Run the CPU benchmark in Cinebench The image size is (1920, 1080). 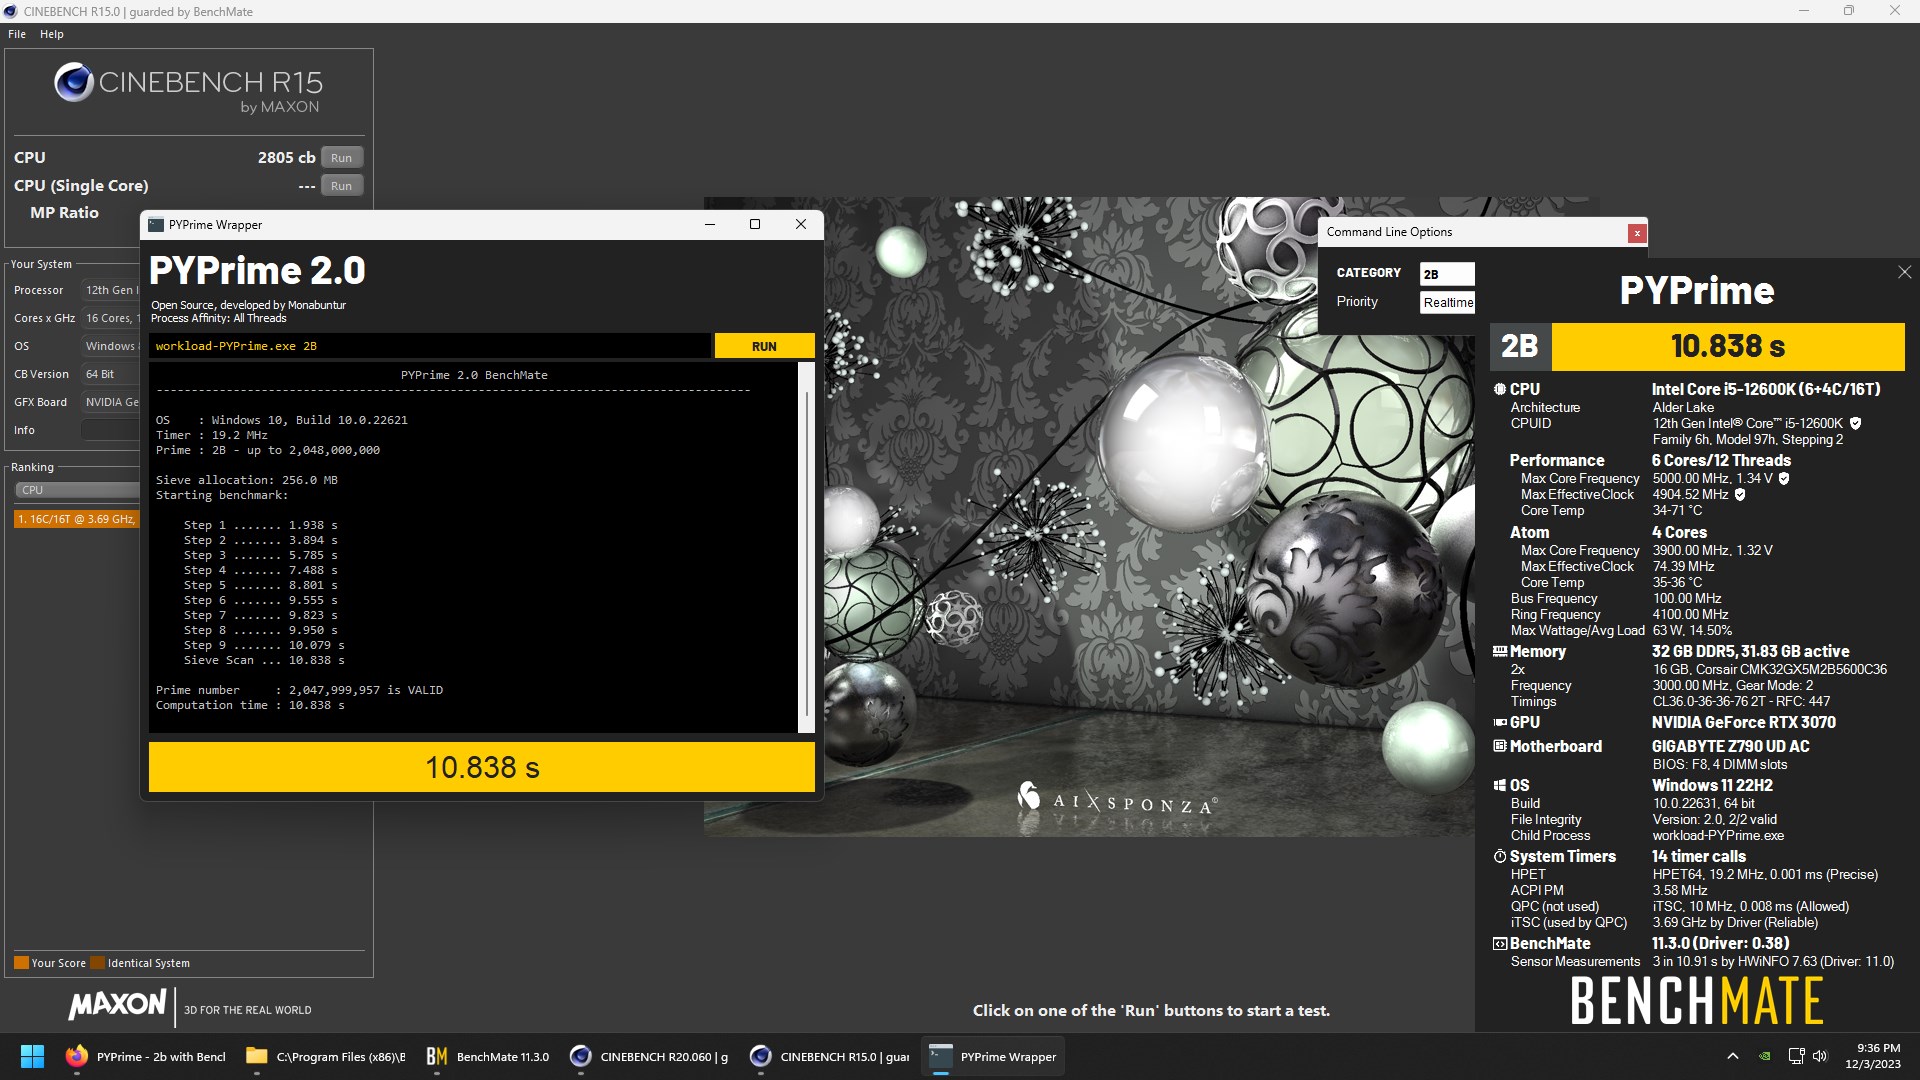(x=342, y=158)
